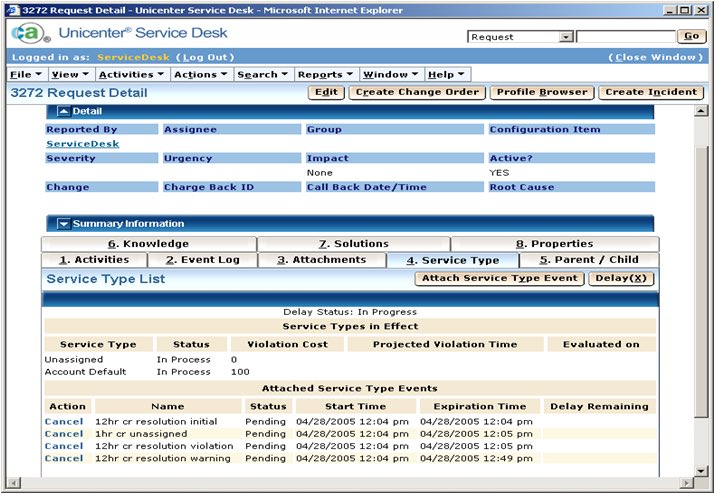715x494 pixels.
Task: Click the vertical scrollbar thumb
Action: click(x=701, y=281)
